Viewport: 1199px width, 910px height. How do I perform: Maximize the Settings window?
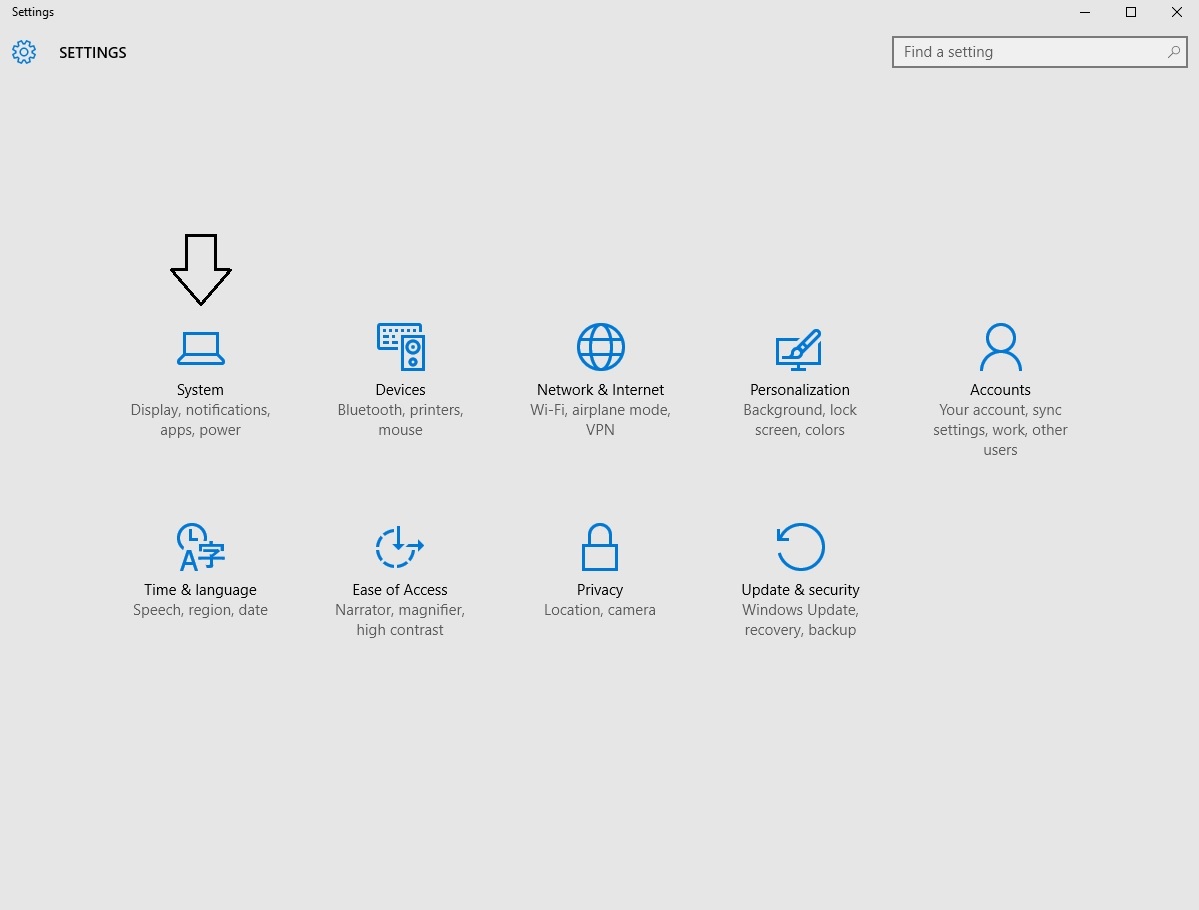(x=1131, y=12)
